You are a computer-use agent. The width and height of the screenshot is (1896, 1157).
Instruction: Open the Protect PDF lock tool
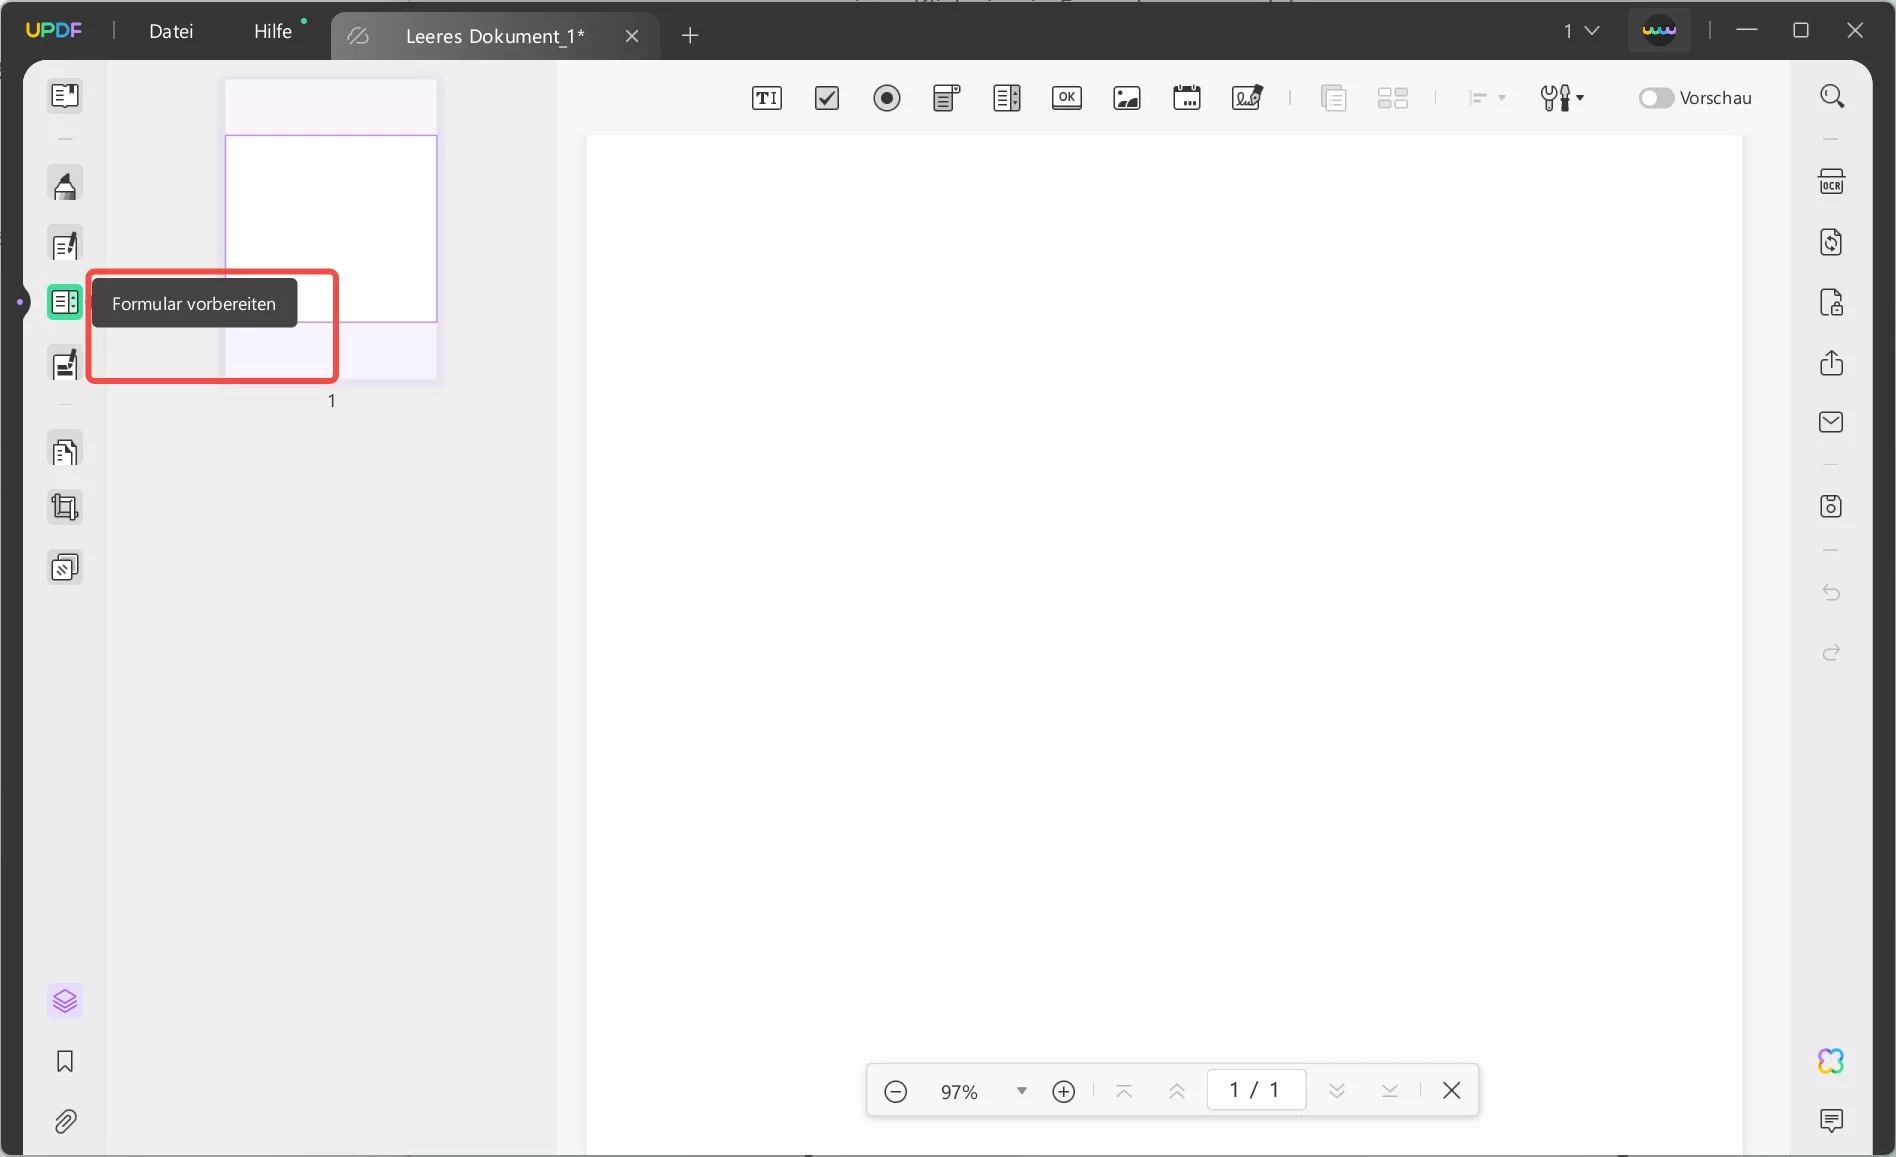tap(1831, 302)
